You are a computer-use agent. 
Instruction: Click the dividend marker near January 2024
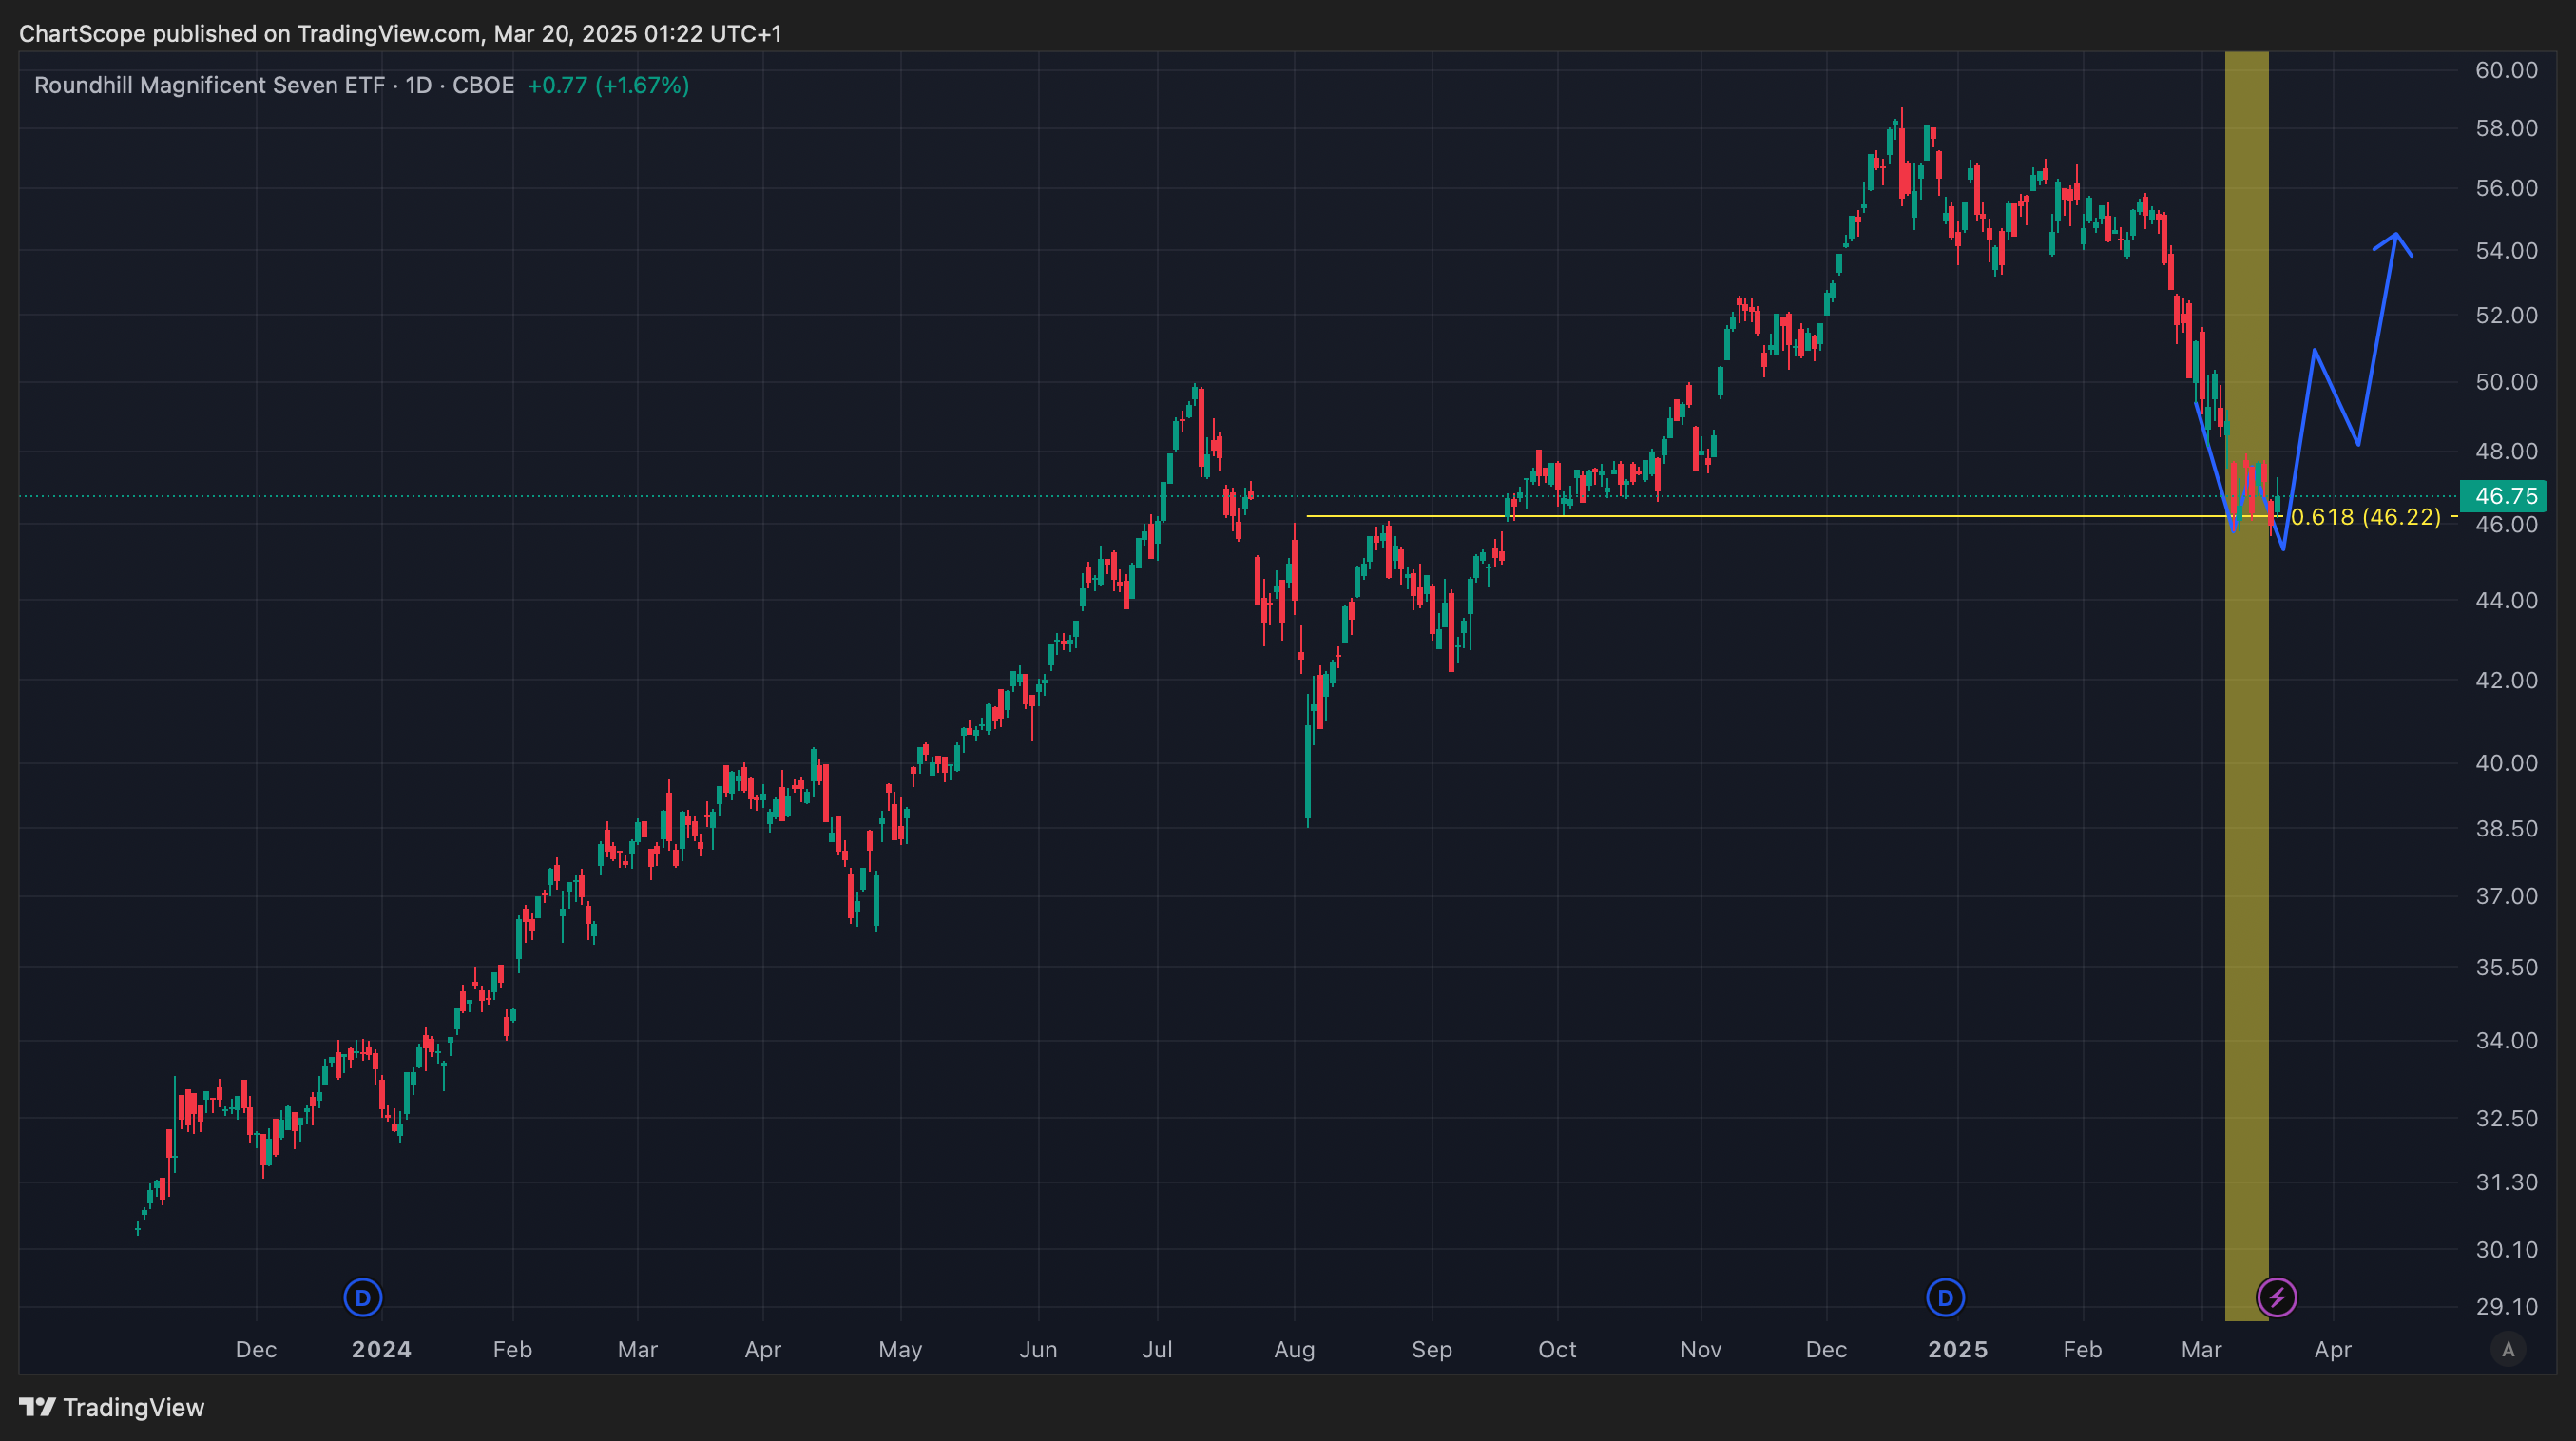[363, 1298]
